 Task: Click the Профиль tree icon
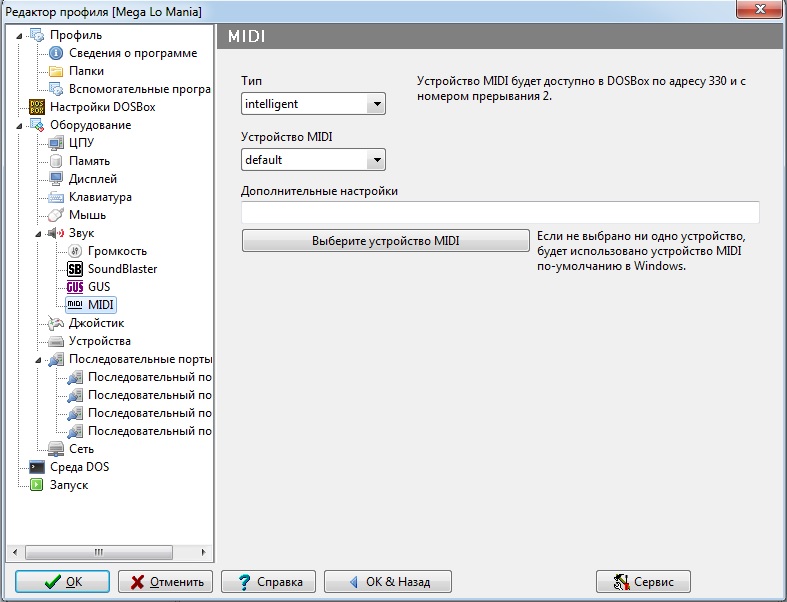pos(37,35)
